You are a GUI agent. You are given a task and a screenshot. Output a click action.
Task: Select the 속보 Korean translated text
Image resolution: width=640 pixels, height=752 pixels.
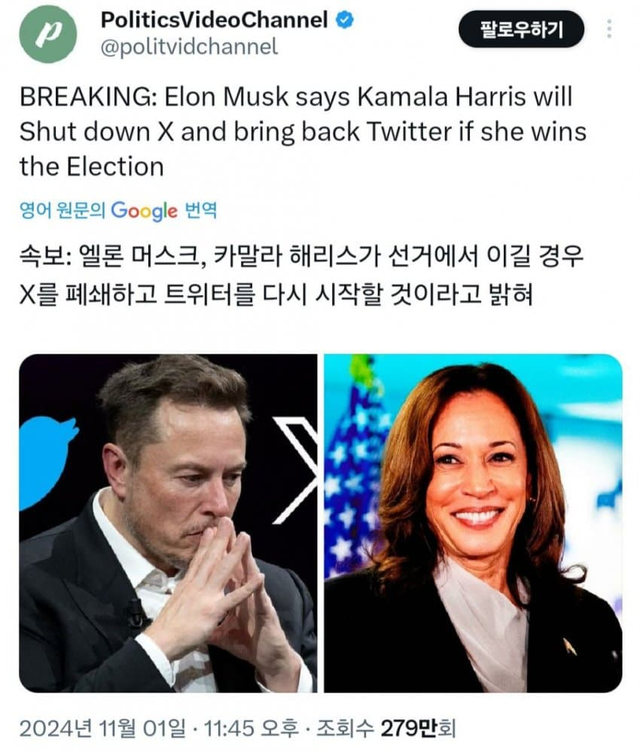pos(301,275)
